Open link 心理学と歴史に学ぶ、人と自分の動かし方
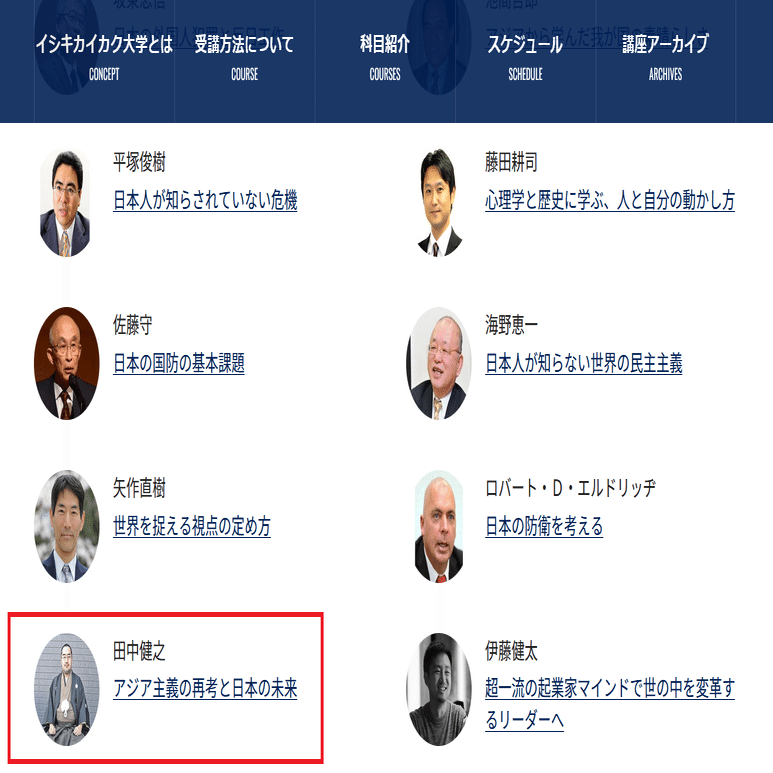 610,200
